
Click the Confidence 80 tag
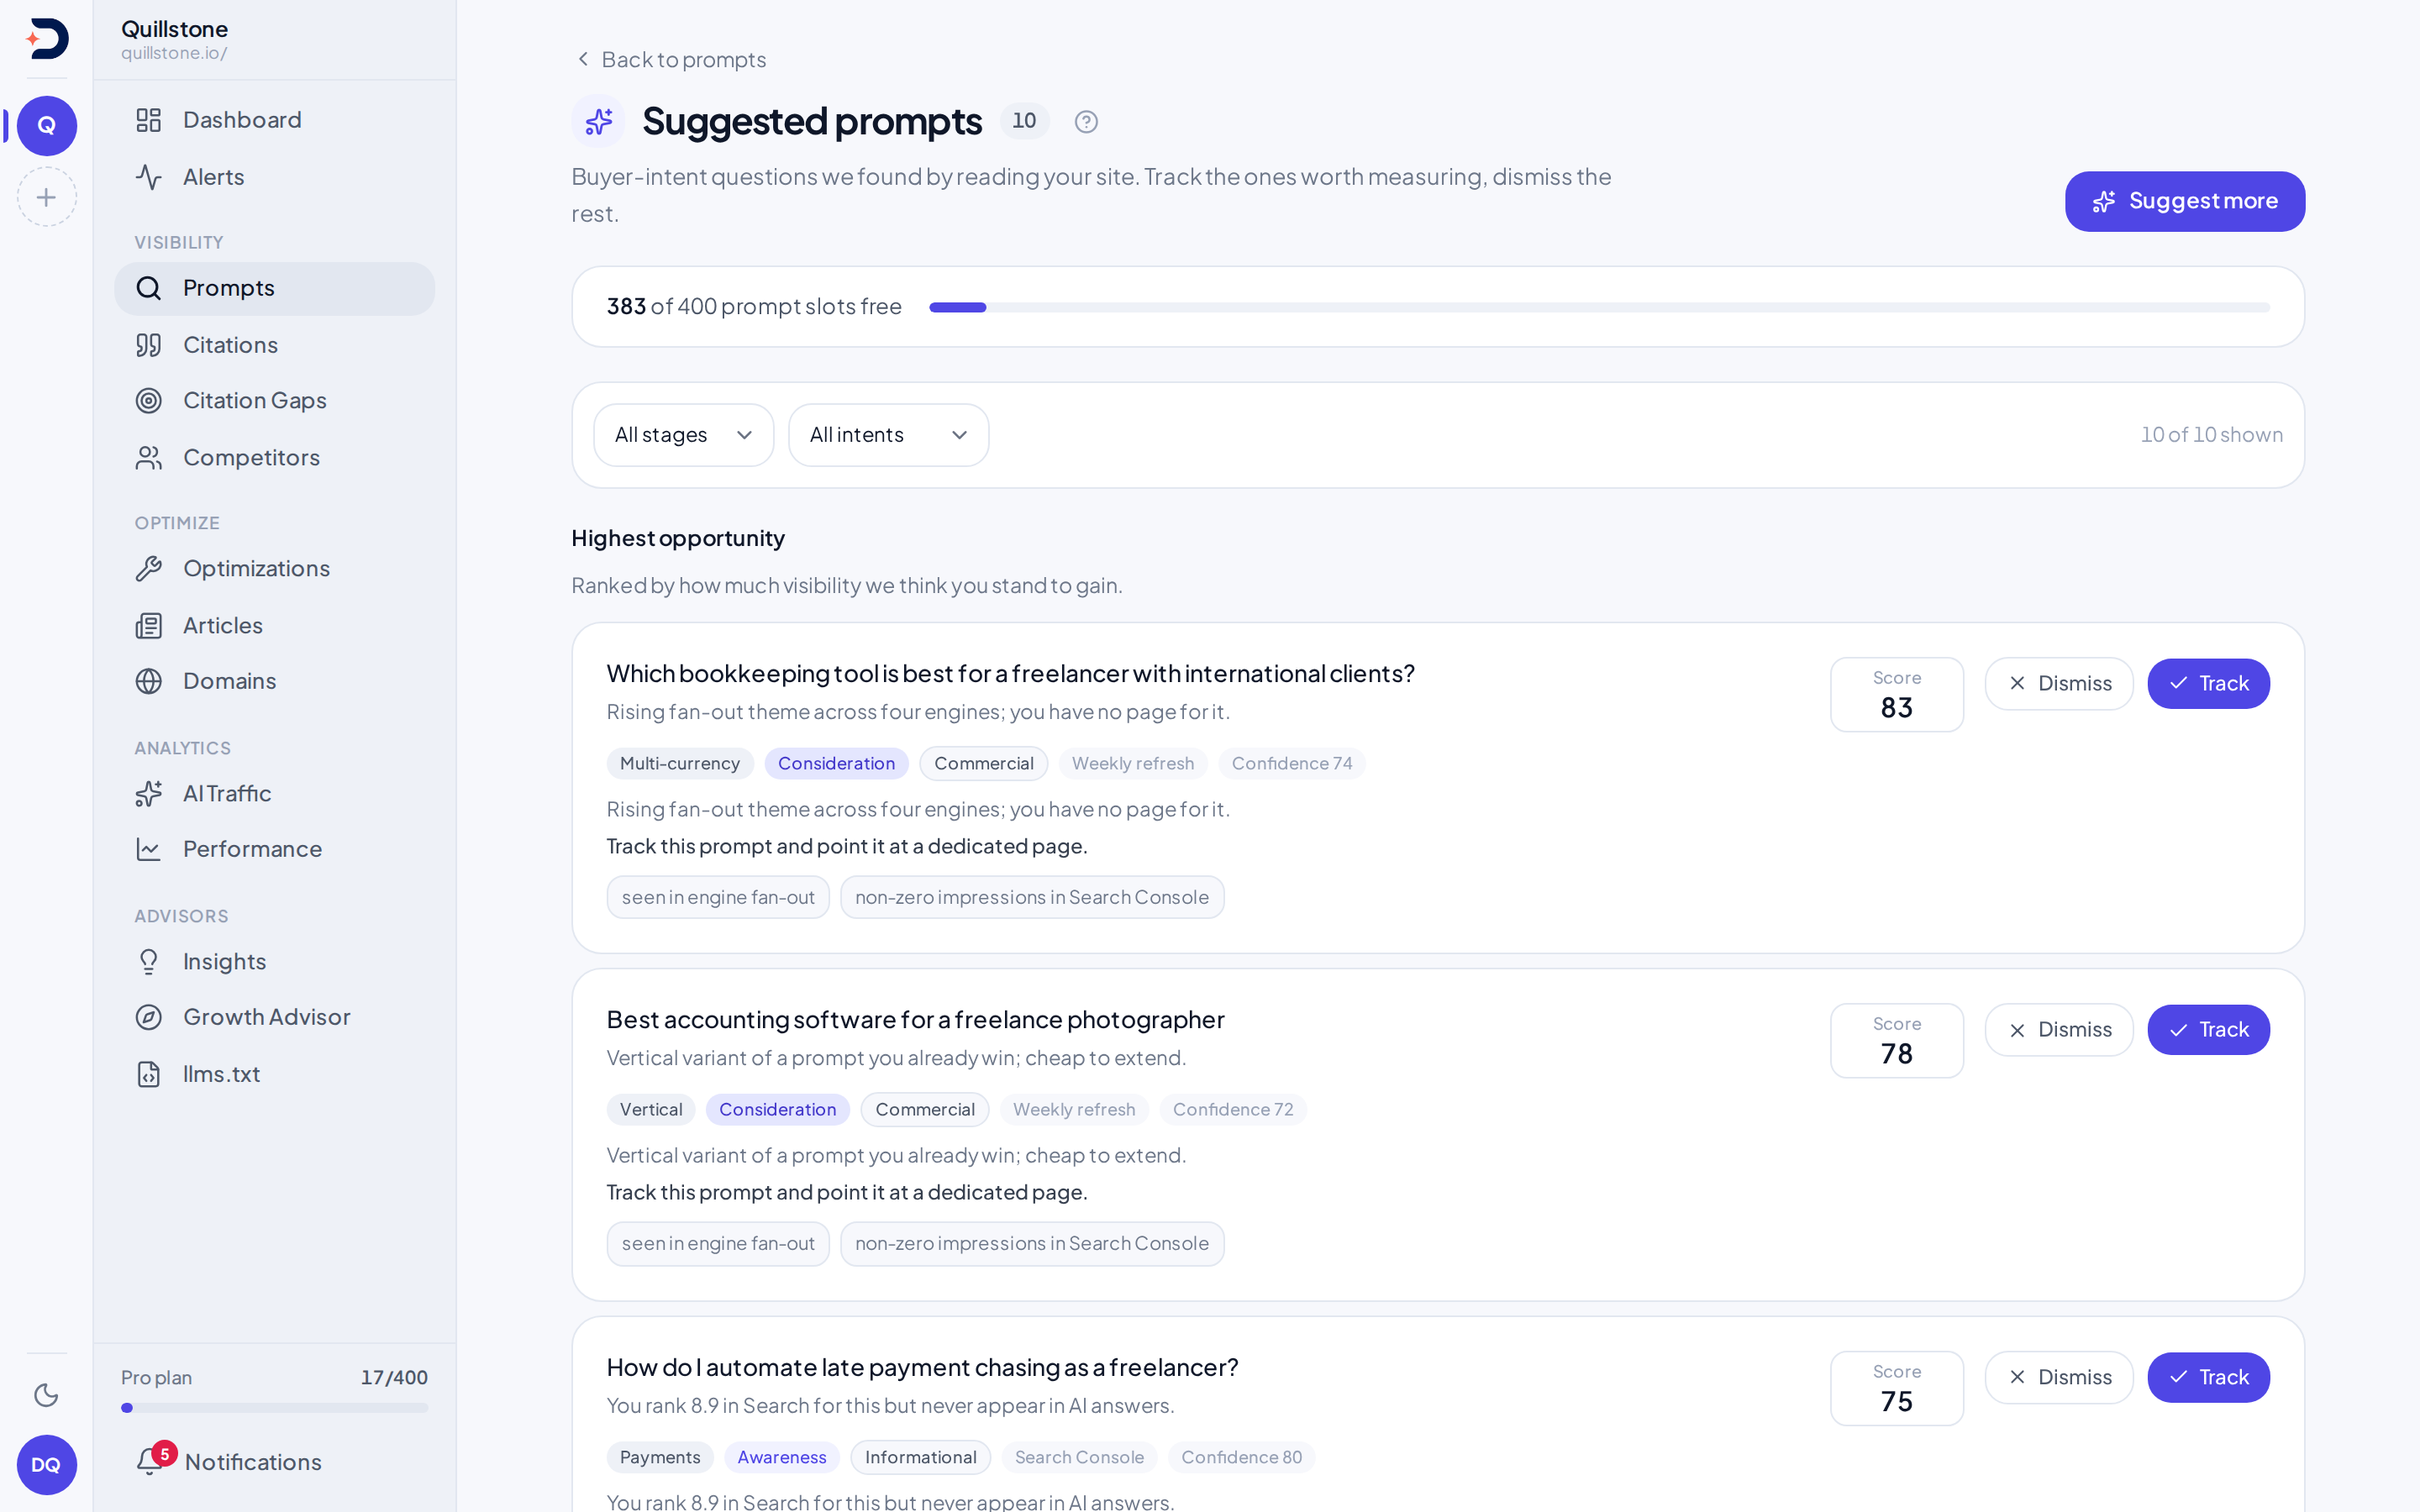1242,1458
